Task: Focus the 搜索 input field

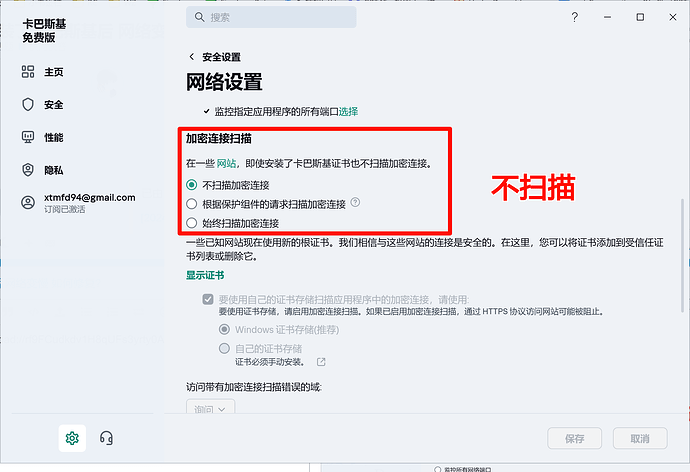Action: point(271,17)
